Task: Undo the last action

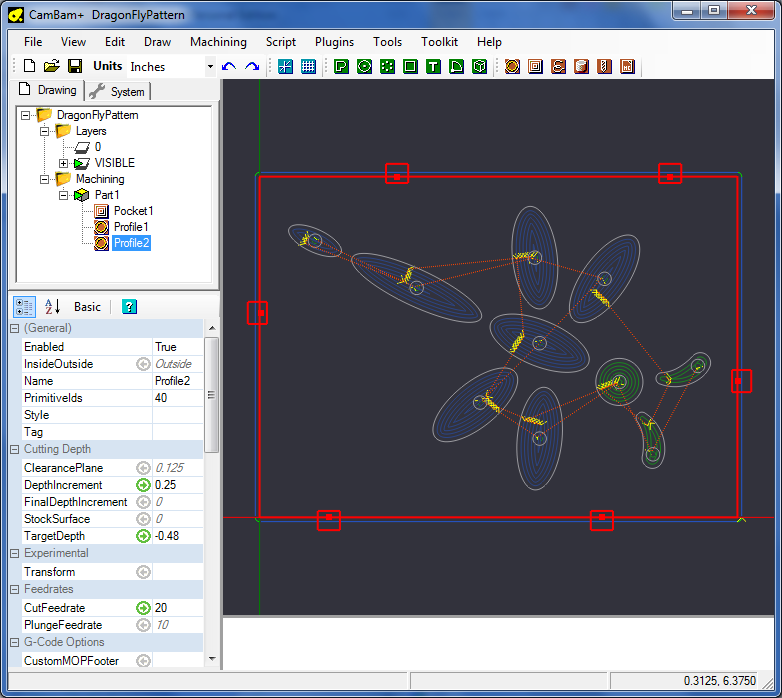Action: tap(229, 66)
